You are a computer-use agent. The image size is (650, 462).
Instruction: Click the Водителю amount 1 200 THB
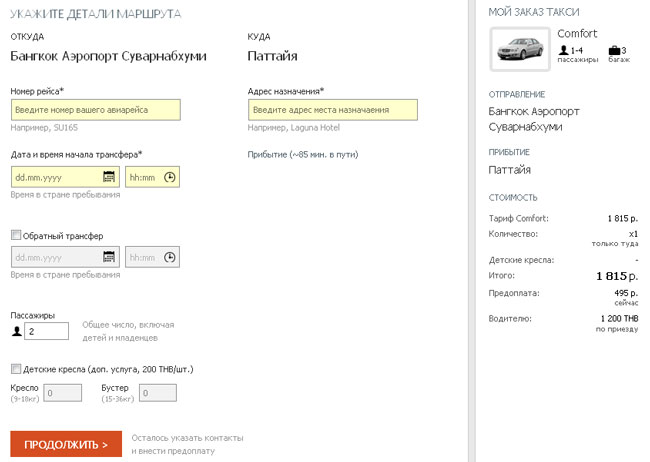[x=619, y=319]
